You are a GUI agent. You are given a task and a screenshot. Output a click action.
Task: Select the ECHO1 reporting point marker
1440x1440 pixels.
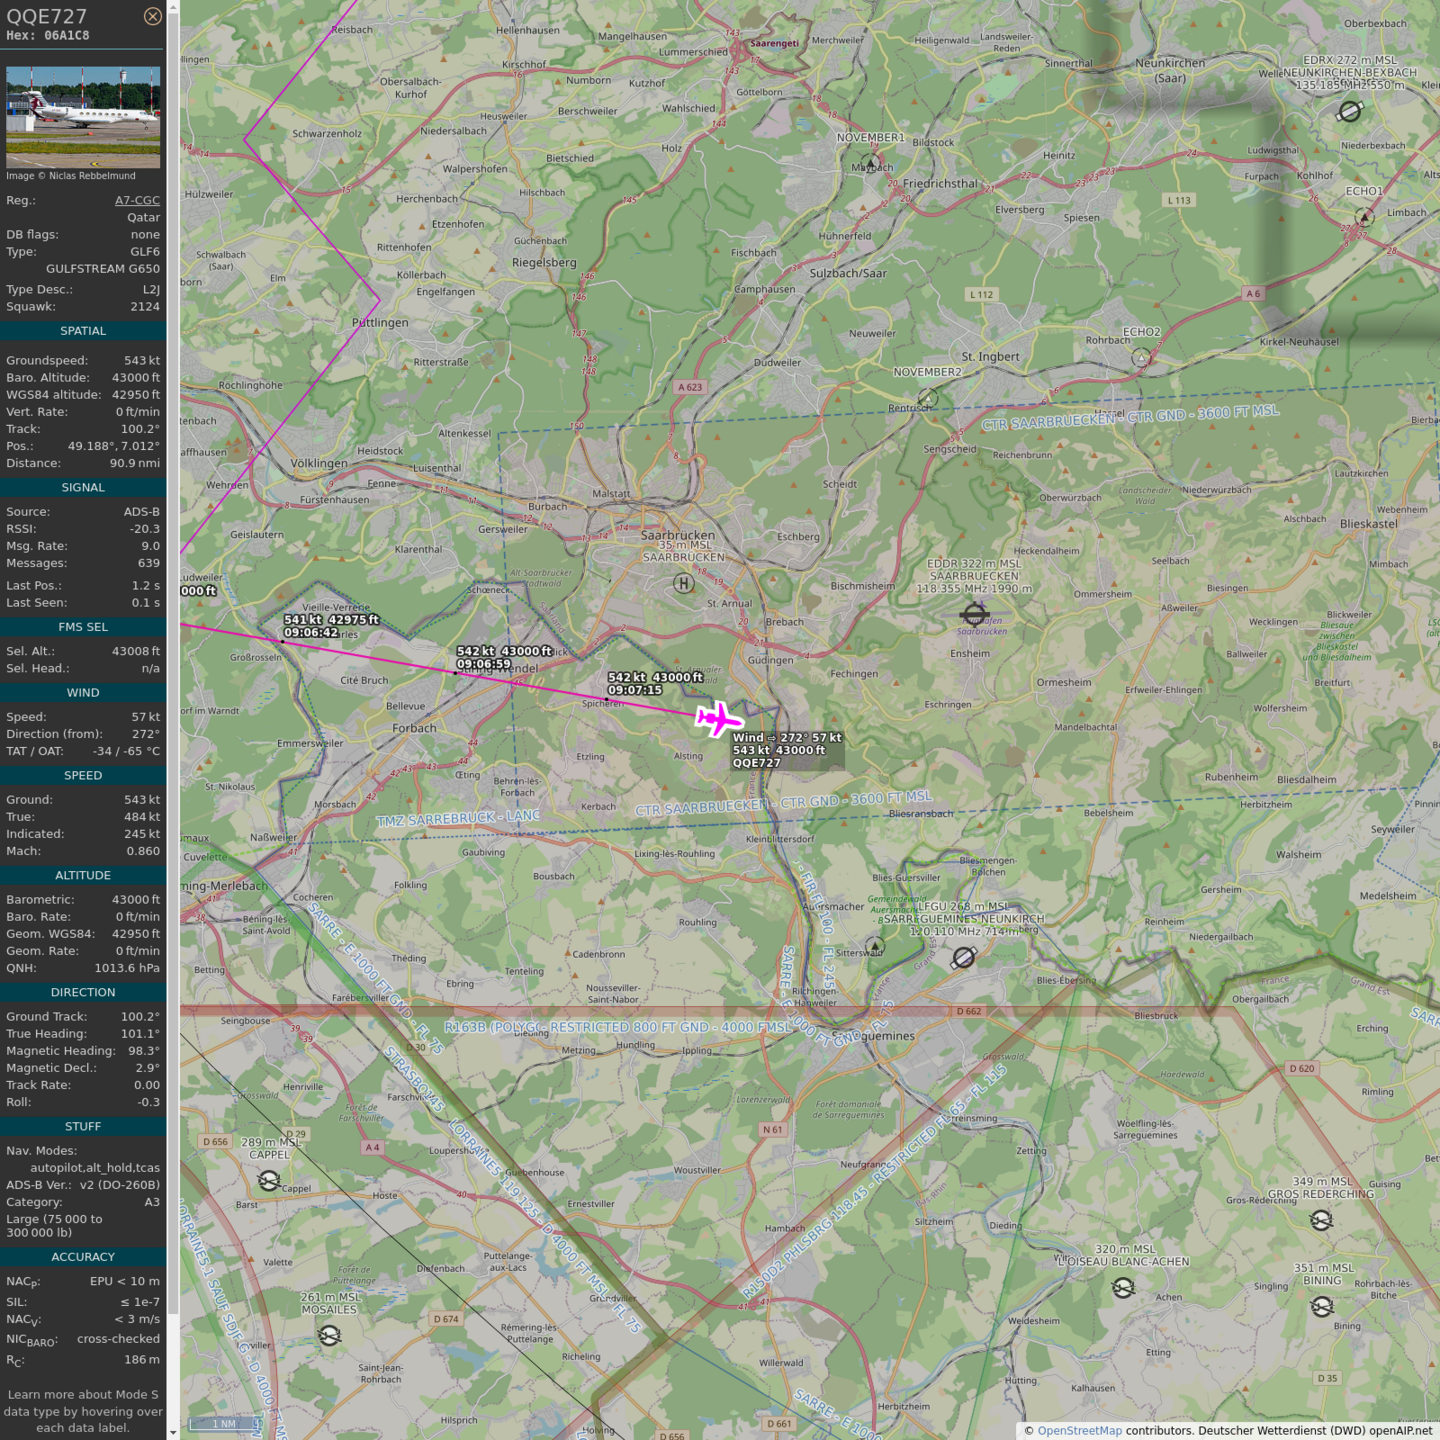[1364, 216]
